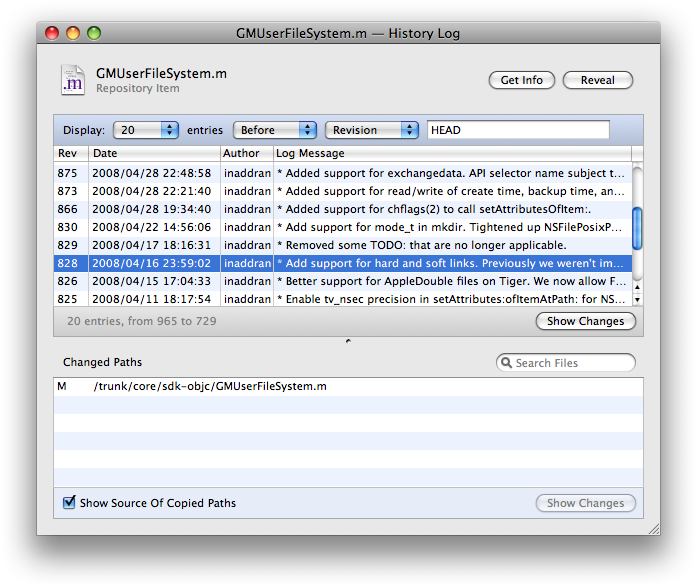Viewport: 696px width, 586px height.
Task: Click Show Changes button beside copied paths checkbox
Action: pos(585,503)
